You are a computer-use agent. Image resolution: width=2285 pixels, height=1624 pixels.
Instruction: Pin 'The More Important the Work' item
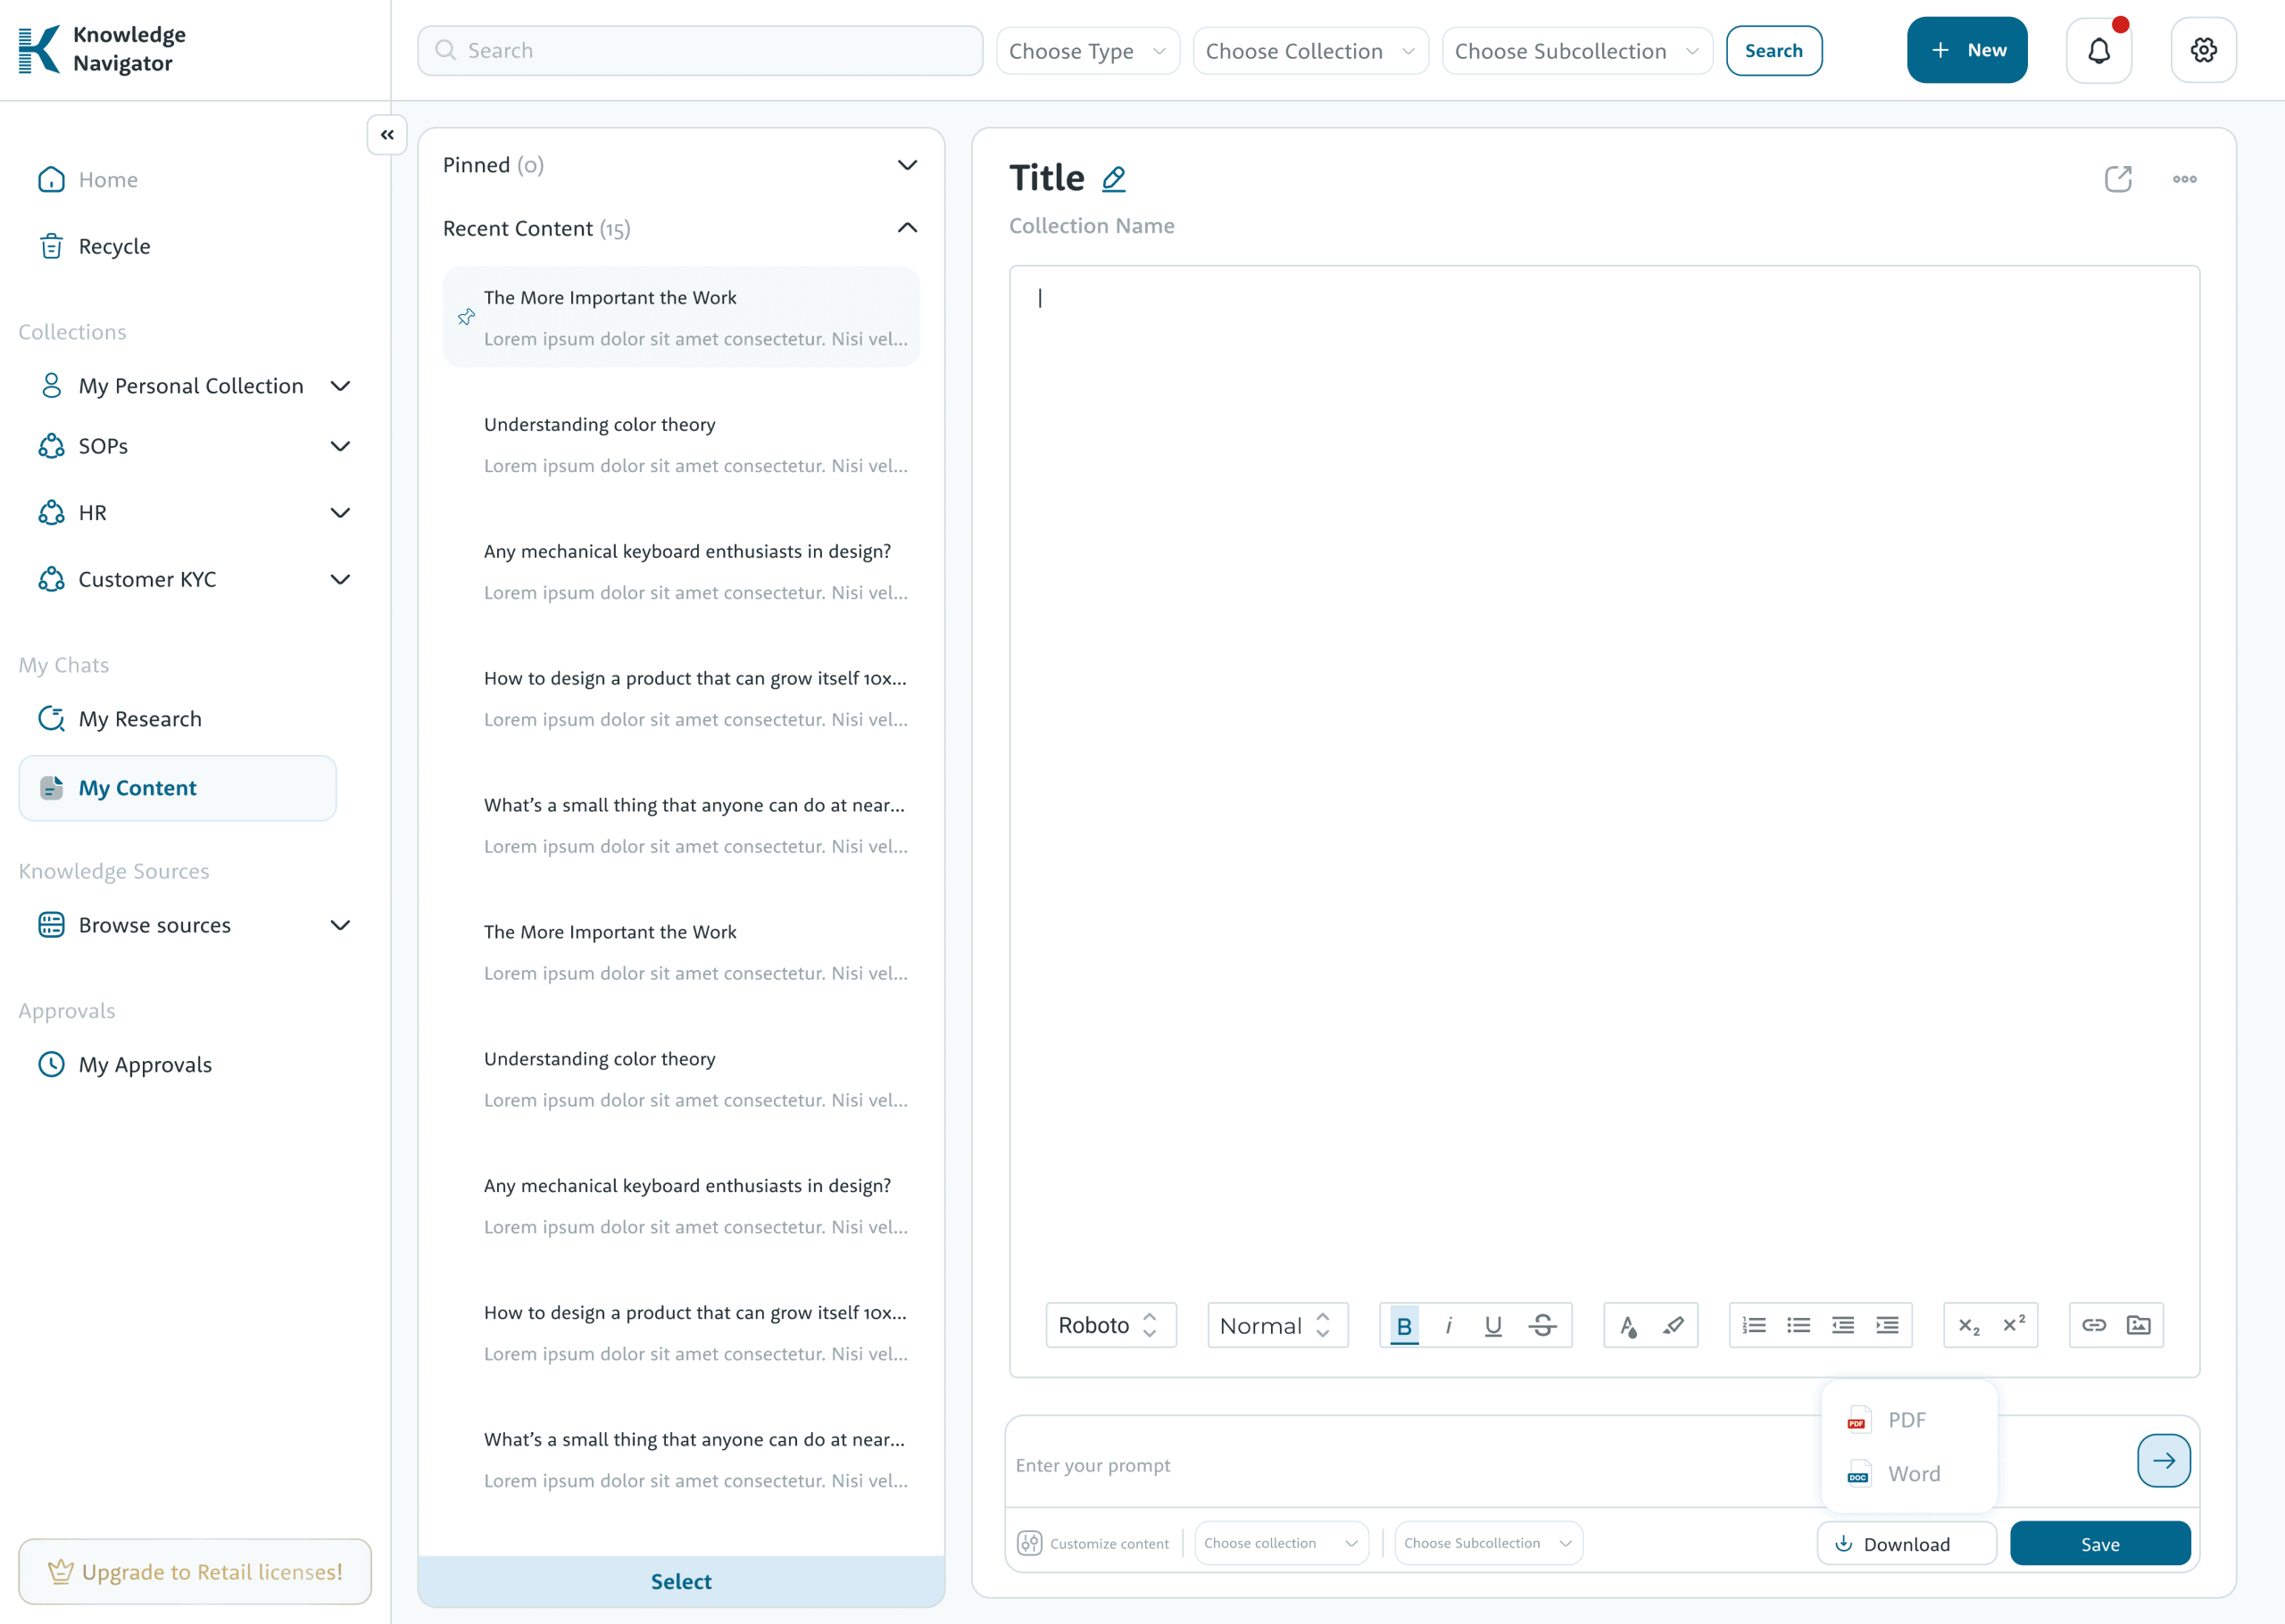pos(466,318)
